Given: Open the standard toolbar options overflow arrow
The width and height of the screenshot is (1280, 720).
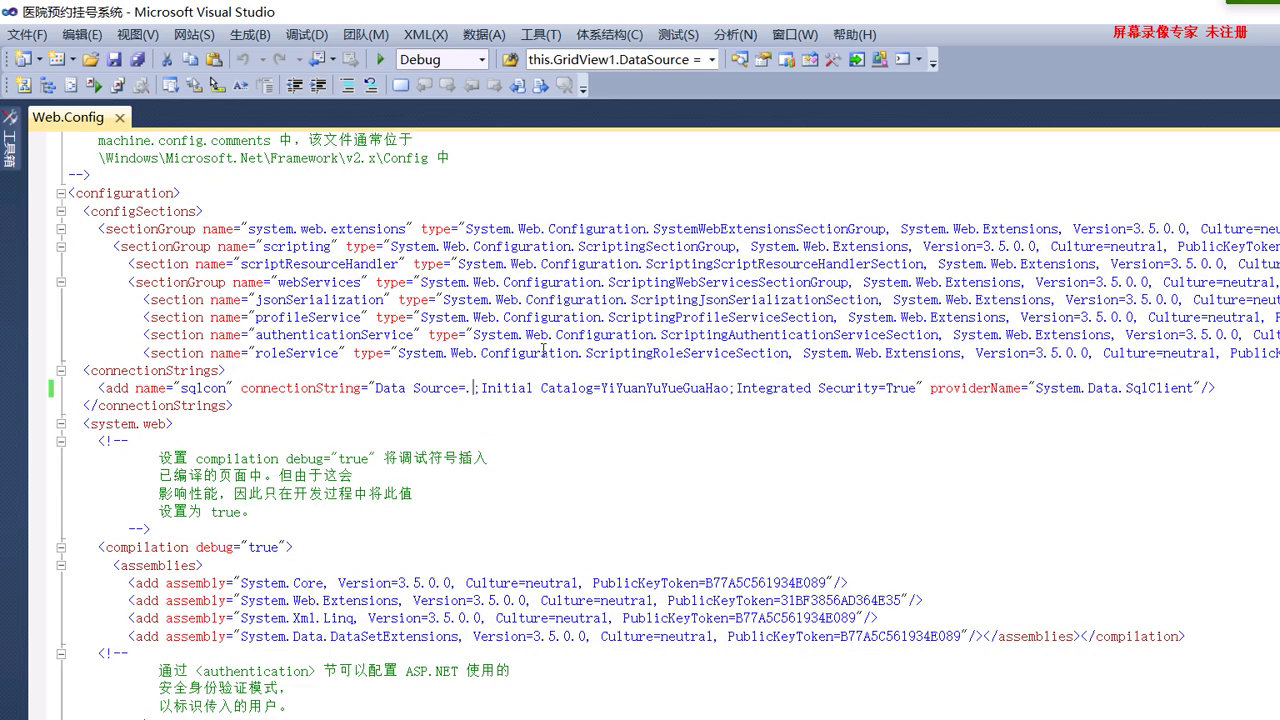Looking at the screenshot, I should (x=933, y=61).
